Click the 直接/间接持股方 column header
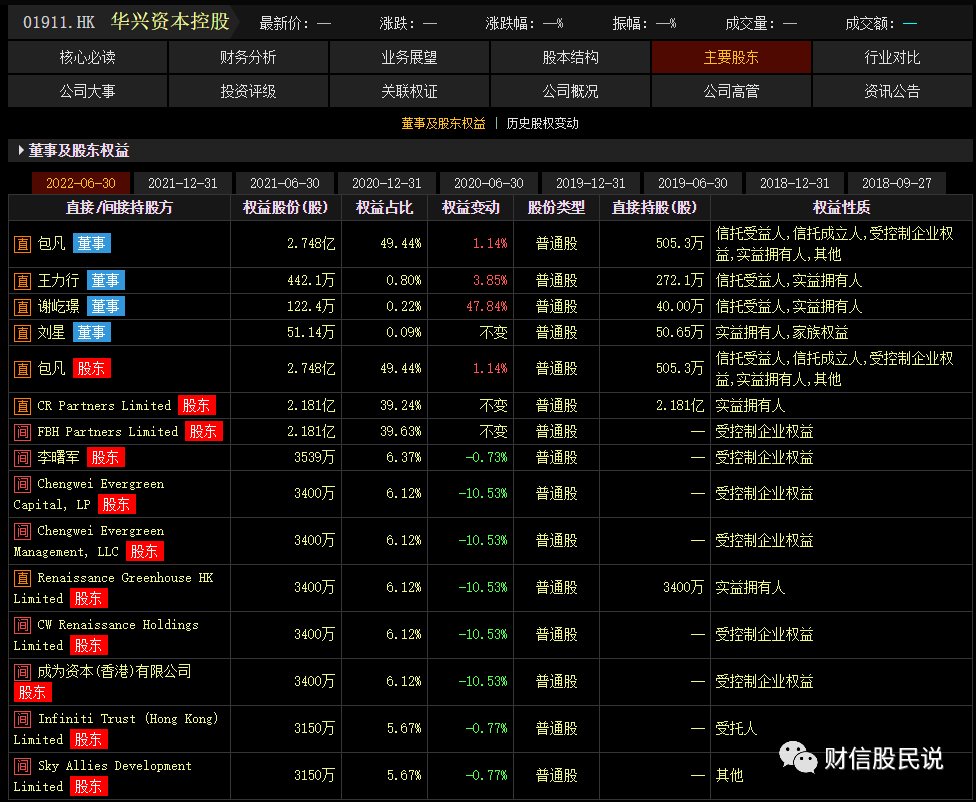976x802 pixels. pos(120,207)
